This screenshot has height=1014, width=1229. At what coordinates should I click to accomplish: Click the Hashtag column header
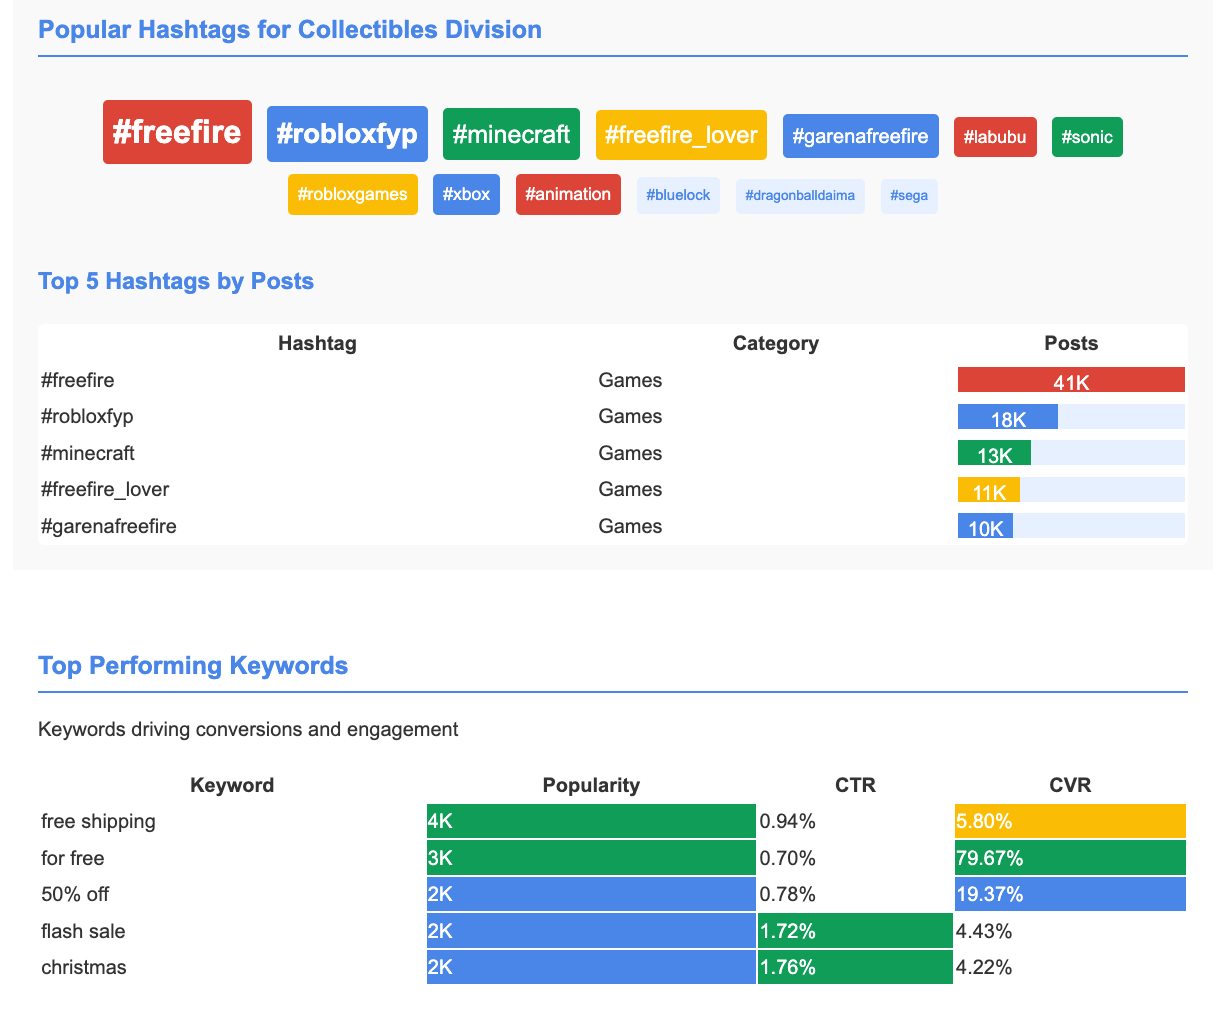[x=317, y=343]
